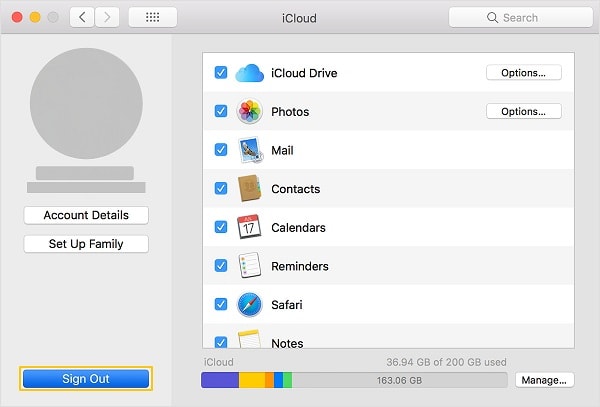Click the Calendars icon
This screenshot has width=600, height=407.
coord(249,227)
